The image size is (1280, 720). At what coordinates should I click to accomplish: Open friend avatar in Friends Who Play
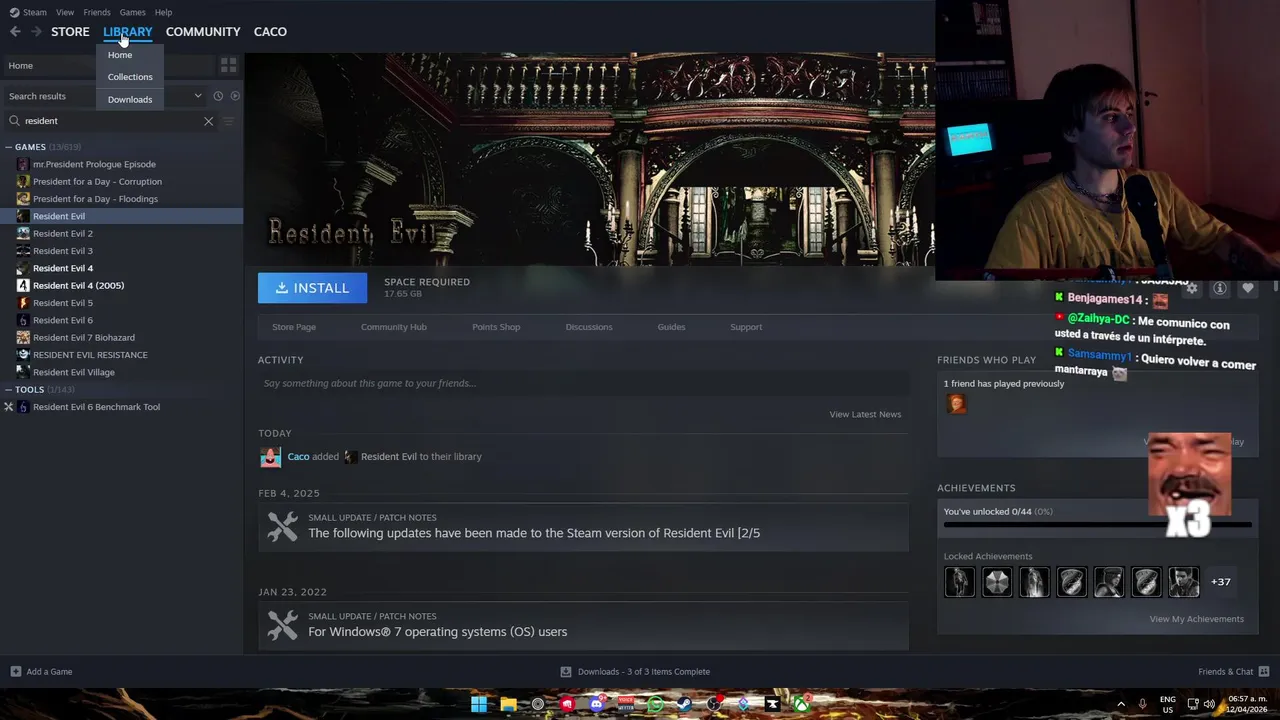pos(956,403)
